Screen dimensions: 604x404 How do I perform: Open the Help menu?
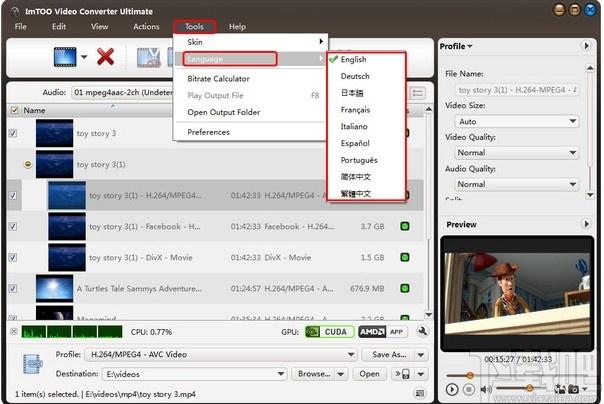[x=237, y=27]
